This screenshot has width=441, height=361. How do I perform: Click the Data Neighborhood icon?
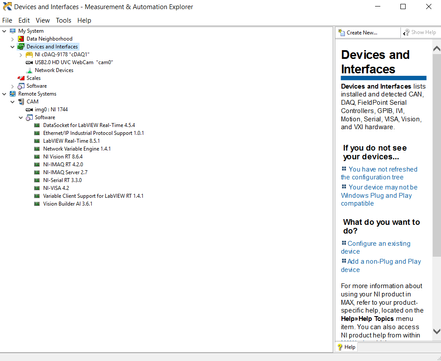pos(21,39)
